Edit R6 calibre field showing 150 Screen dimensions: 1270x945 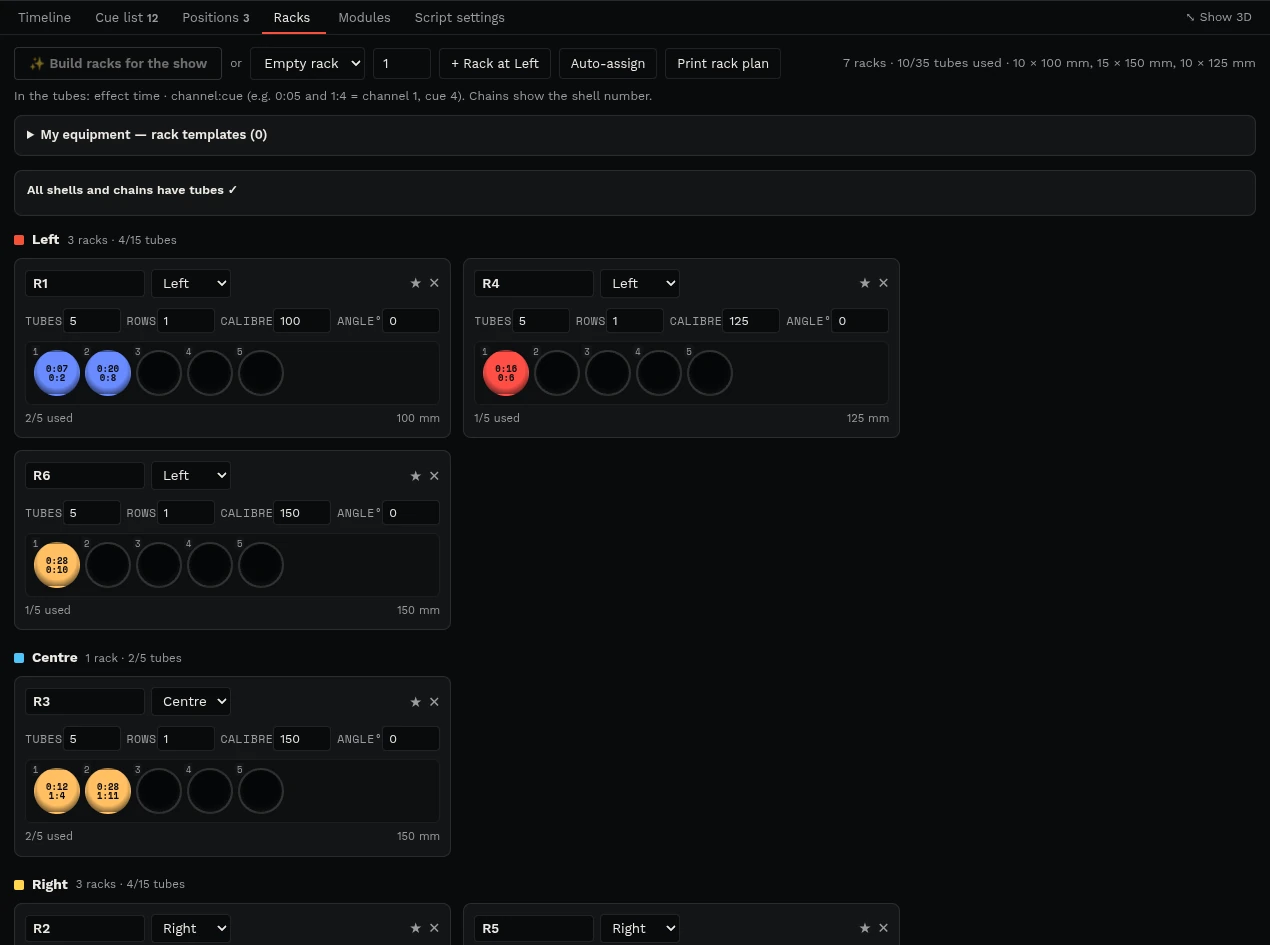[302, 513]
